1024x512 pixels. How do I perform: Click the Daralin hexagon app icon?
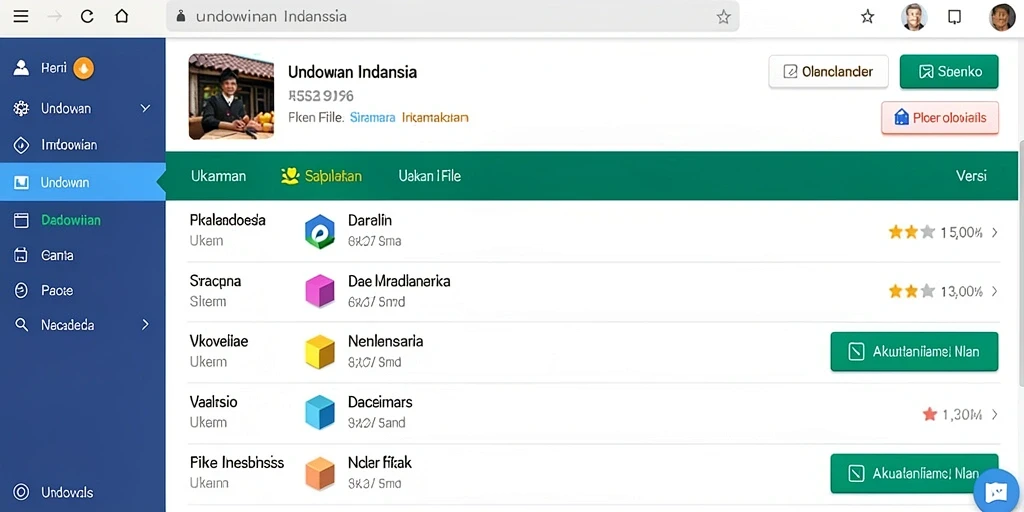click(x=320, y=232)
